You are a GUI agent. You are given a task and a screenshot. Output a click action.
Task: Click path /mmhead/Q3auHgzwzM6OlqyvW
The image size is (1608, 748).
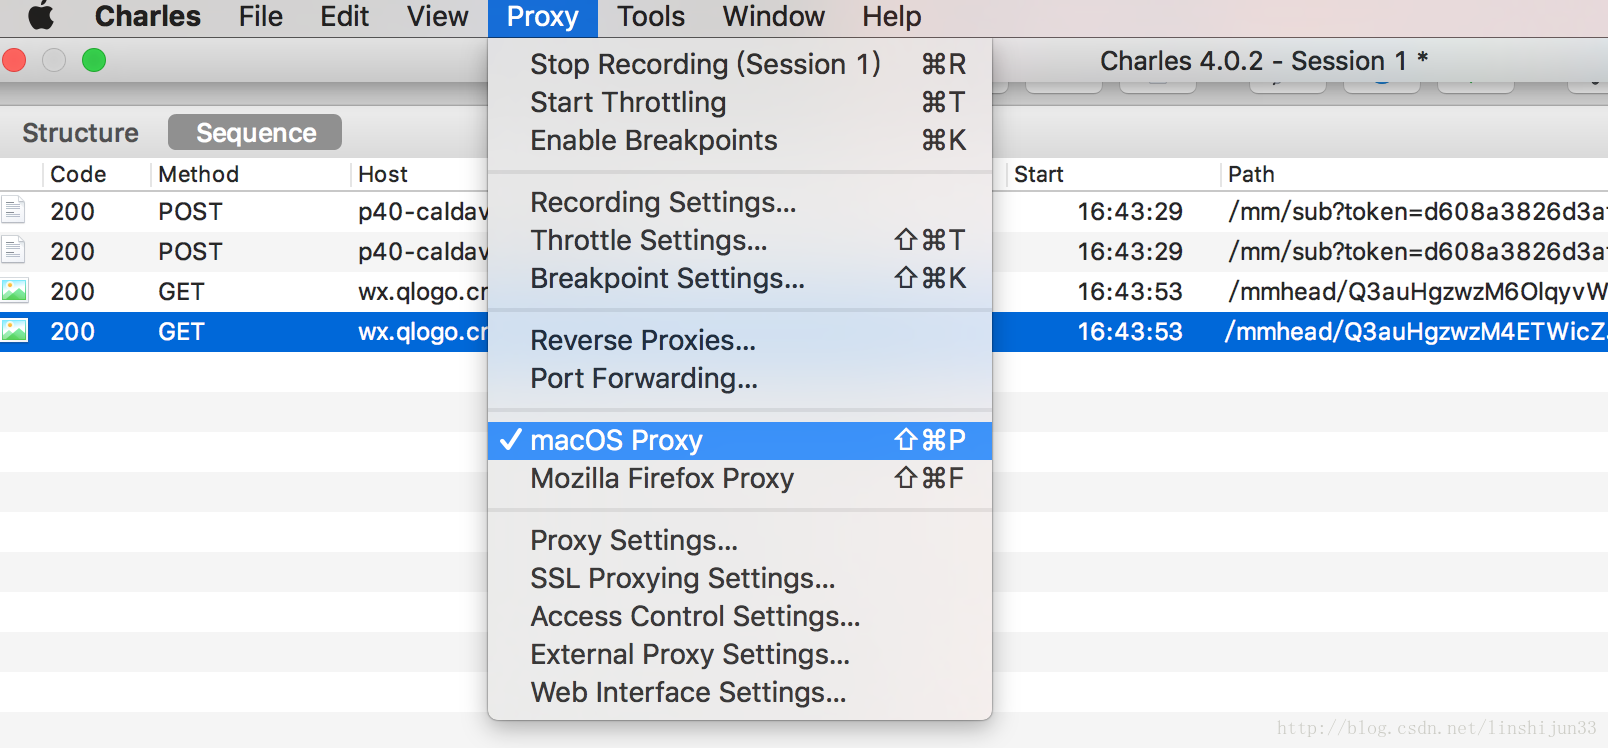(x=1417, y=292)
